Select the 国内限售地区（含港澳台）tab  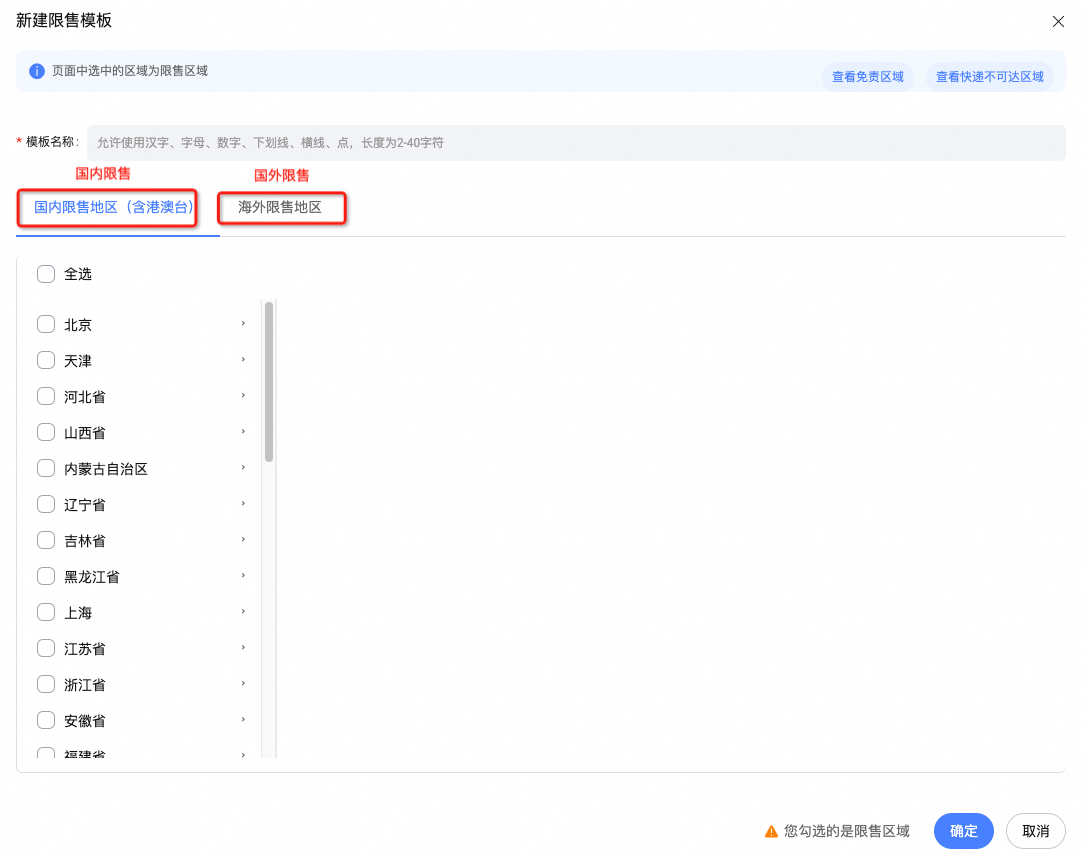(x=114, y=207)
